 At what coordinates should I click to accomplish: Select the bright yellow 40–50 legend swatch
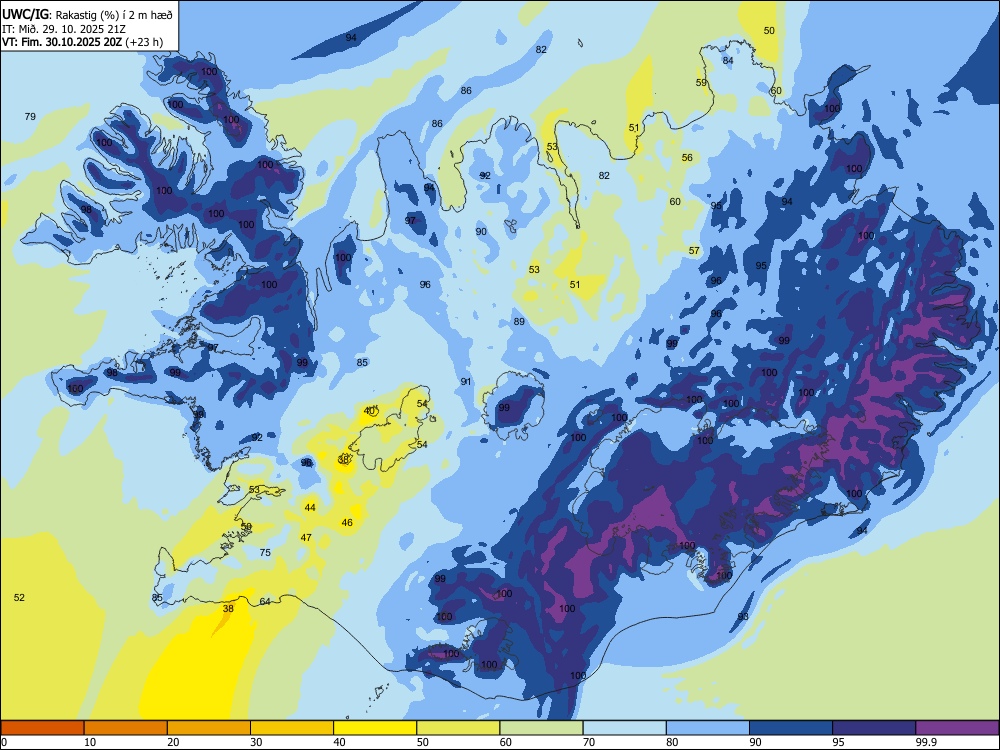[x=375, y=728]
